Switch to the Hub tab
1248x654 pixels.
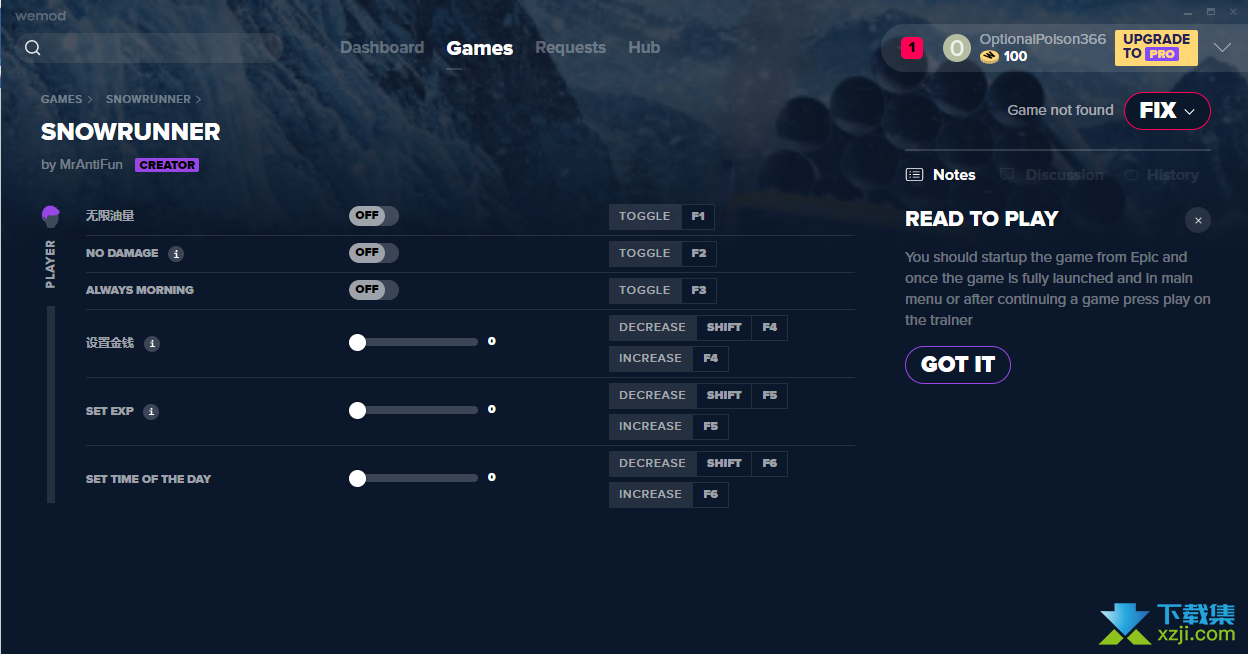[644, 48]
